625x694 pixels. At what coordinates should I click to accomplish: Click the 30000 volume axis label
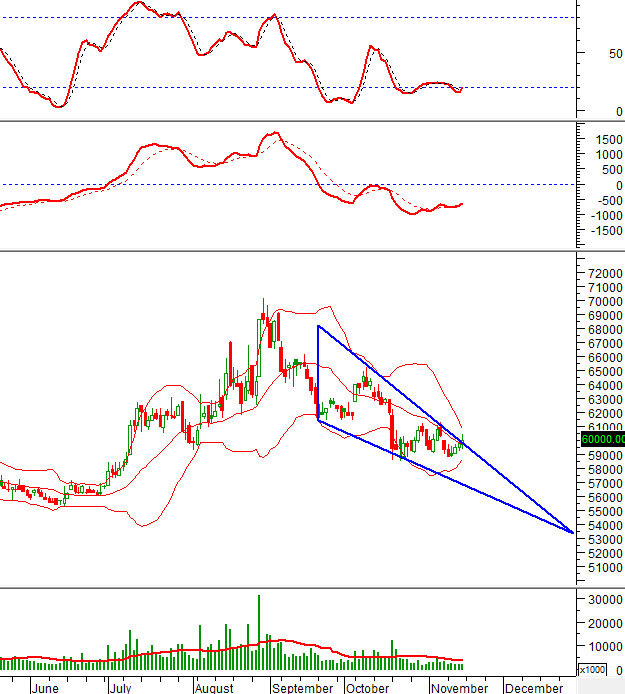pyautogui.click(x=606, y=598)
